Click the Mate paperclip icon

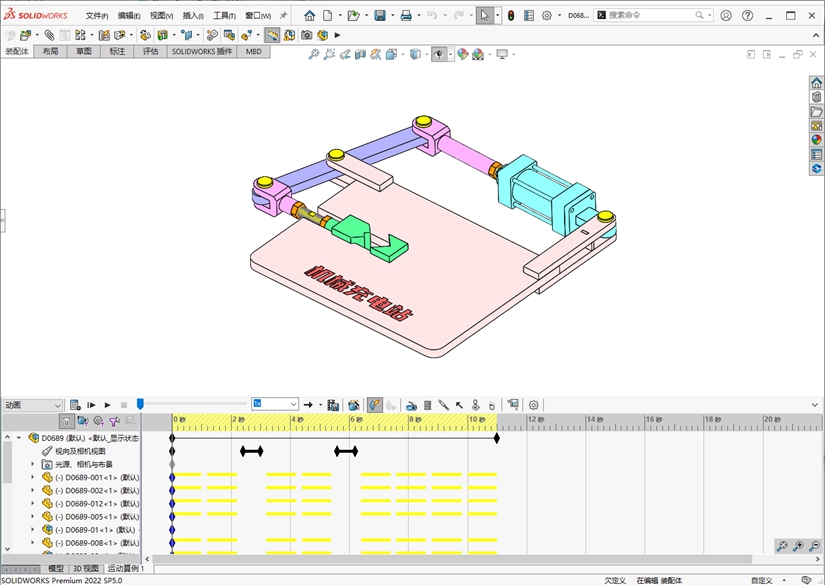[49, 35]
